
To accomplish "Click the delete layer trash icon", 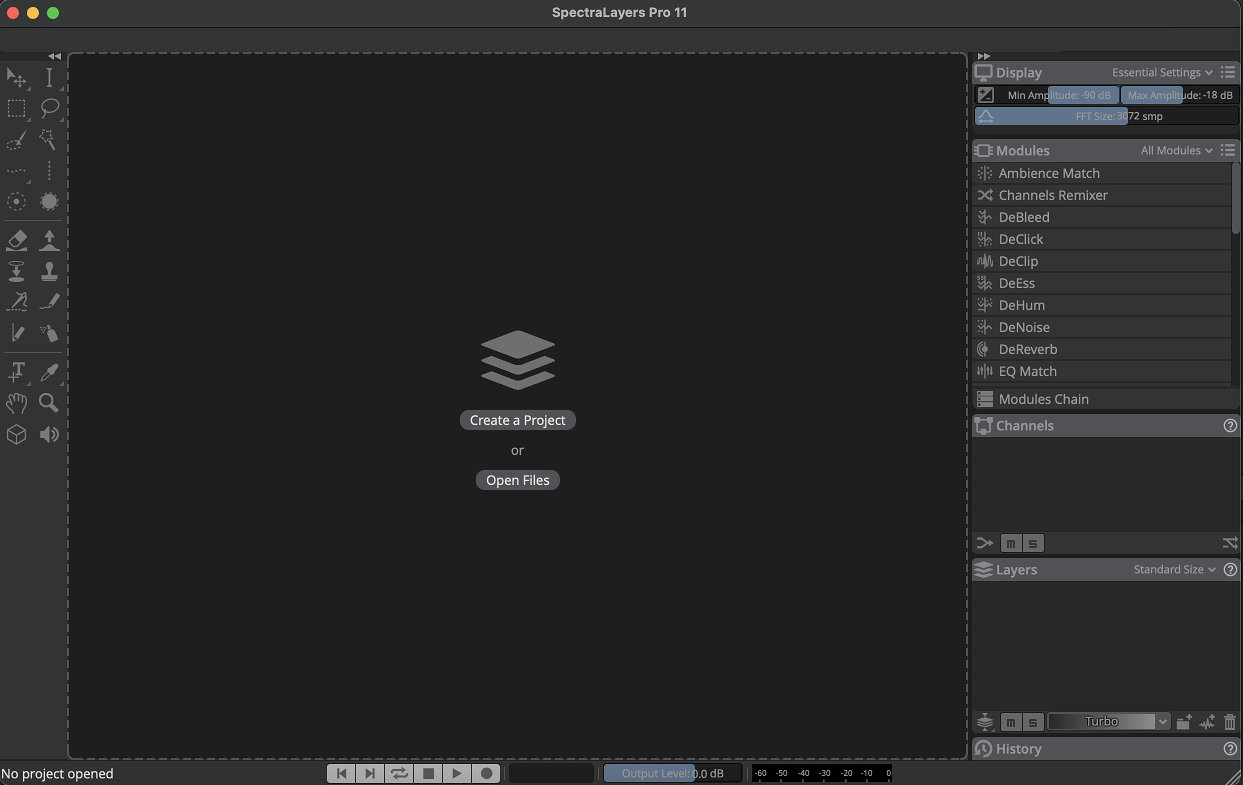I will coord(1230,722).
